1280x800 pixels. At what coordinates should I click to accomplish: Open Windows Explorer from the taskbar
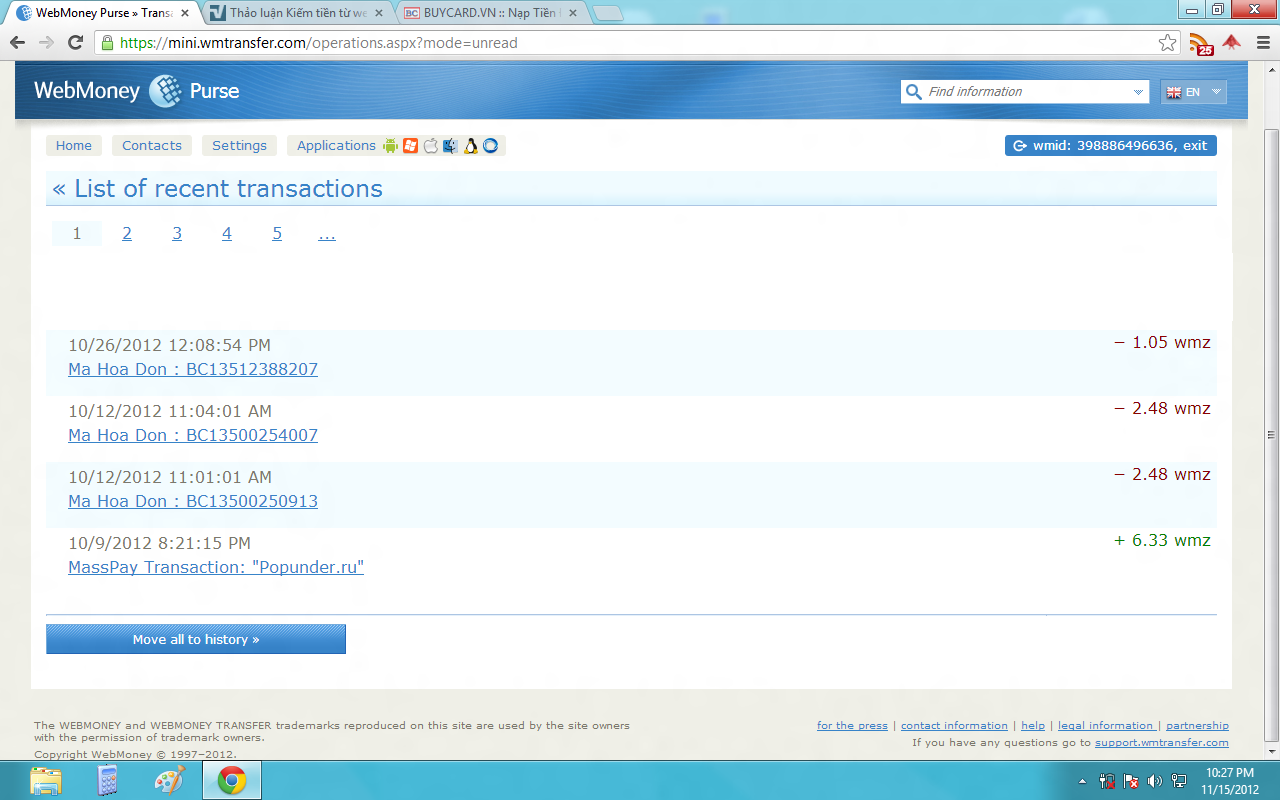click(x=46, y=780)
